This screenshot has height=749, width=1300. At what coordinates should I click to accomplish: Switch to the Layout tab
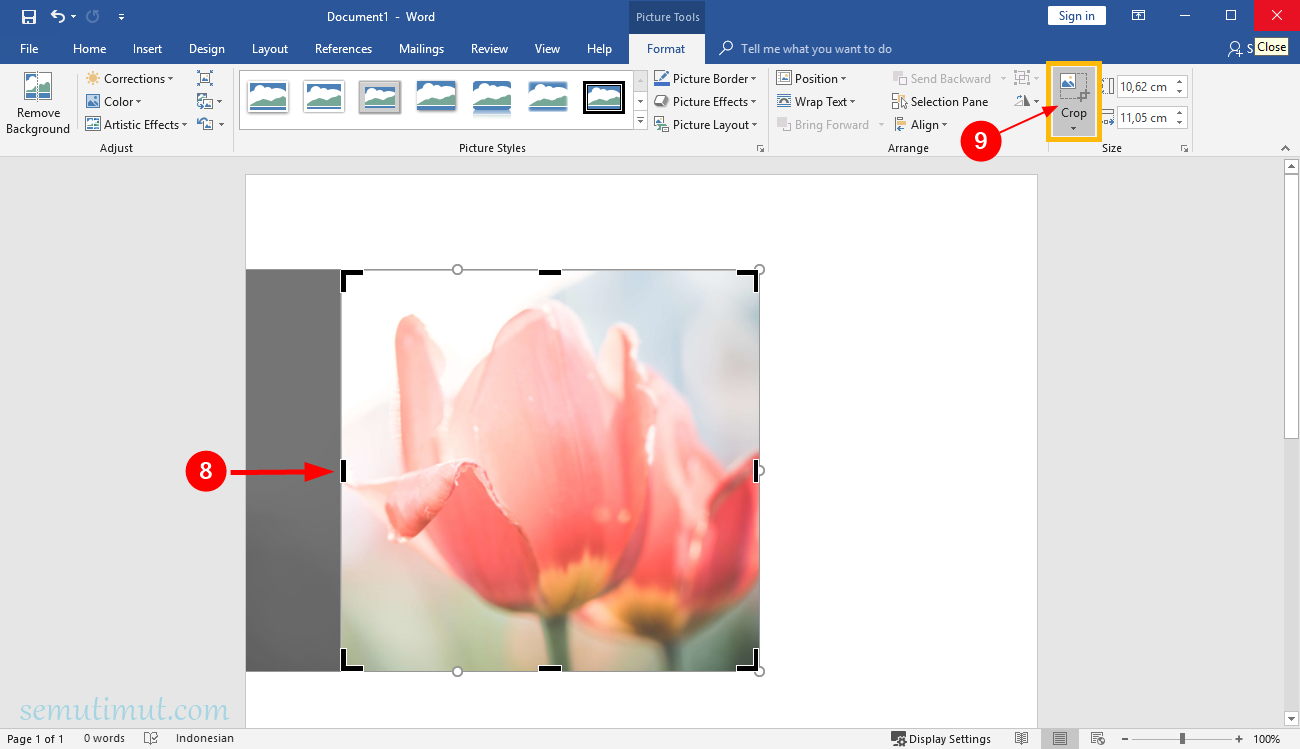pyautogui.click(x=269, y=48)
